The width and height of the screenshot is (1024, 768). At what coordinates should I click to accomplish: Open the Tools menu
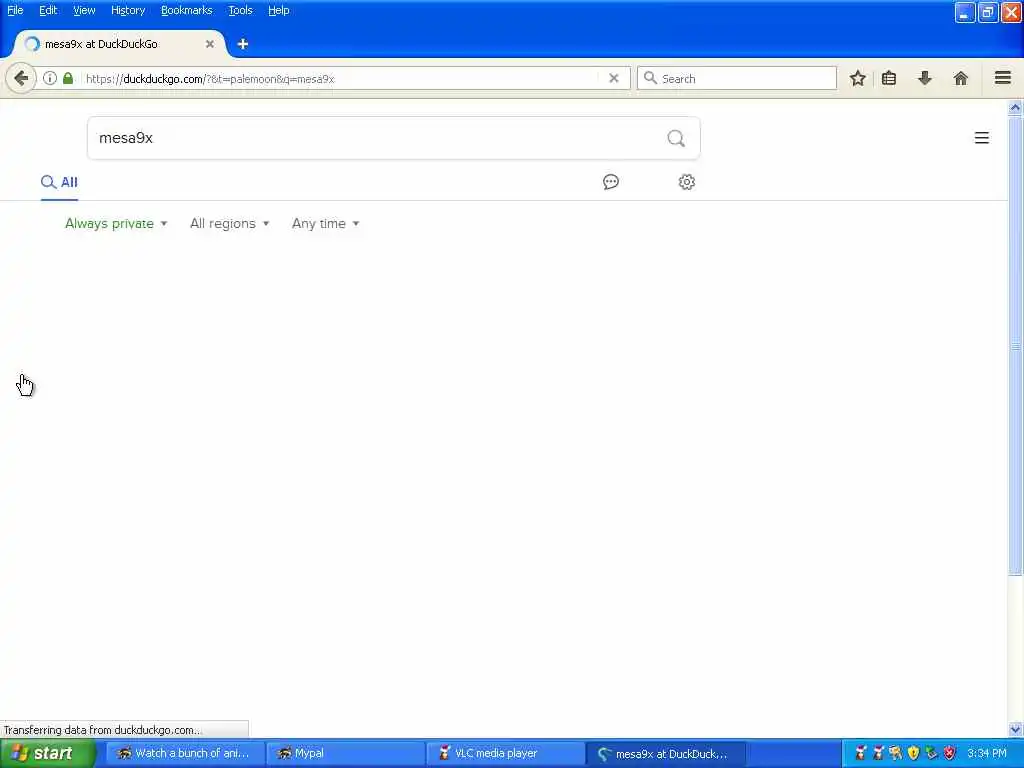[240, 10]
